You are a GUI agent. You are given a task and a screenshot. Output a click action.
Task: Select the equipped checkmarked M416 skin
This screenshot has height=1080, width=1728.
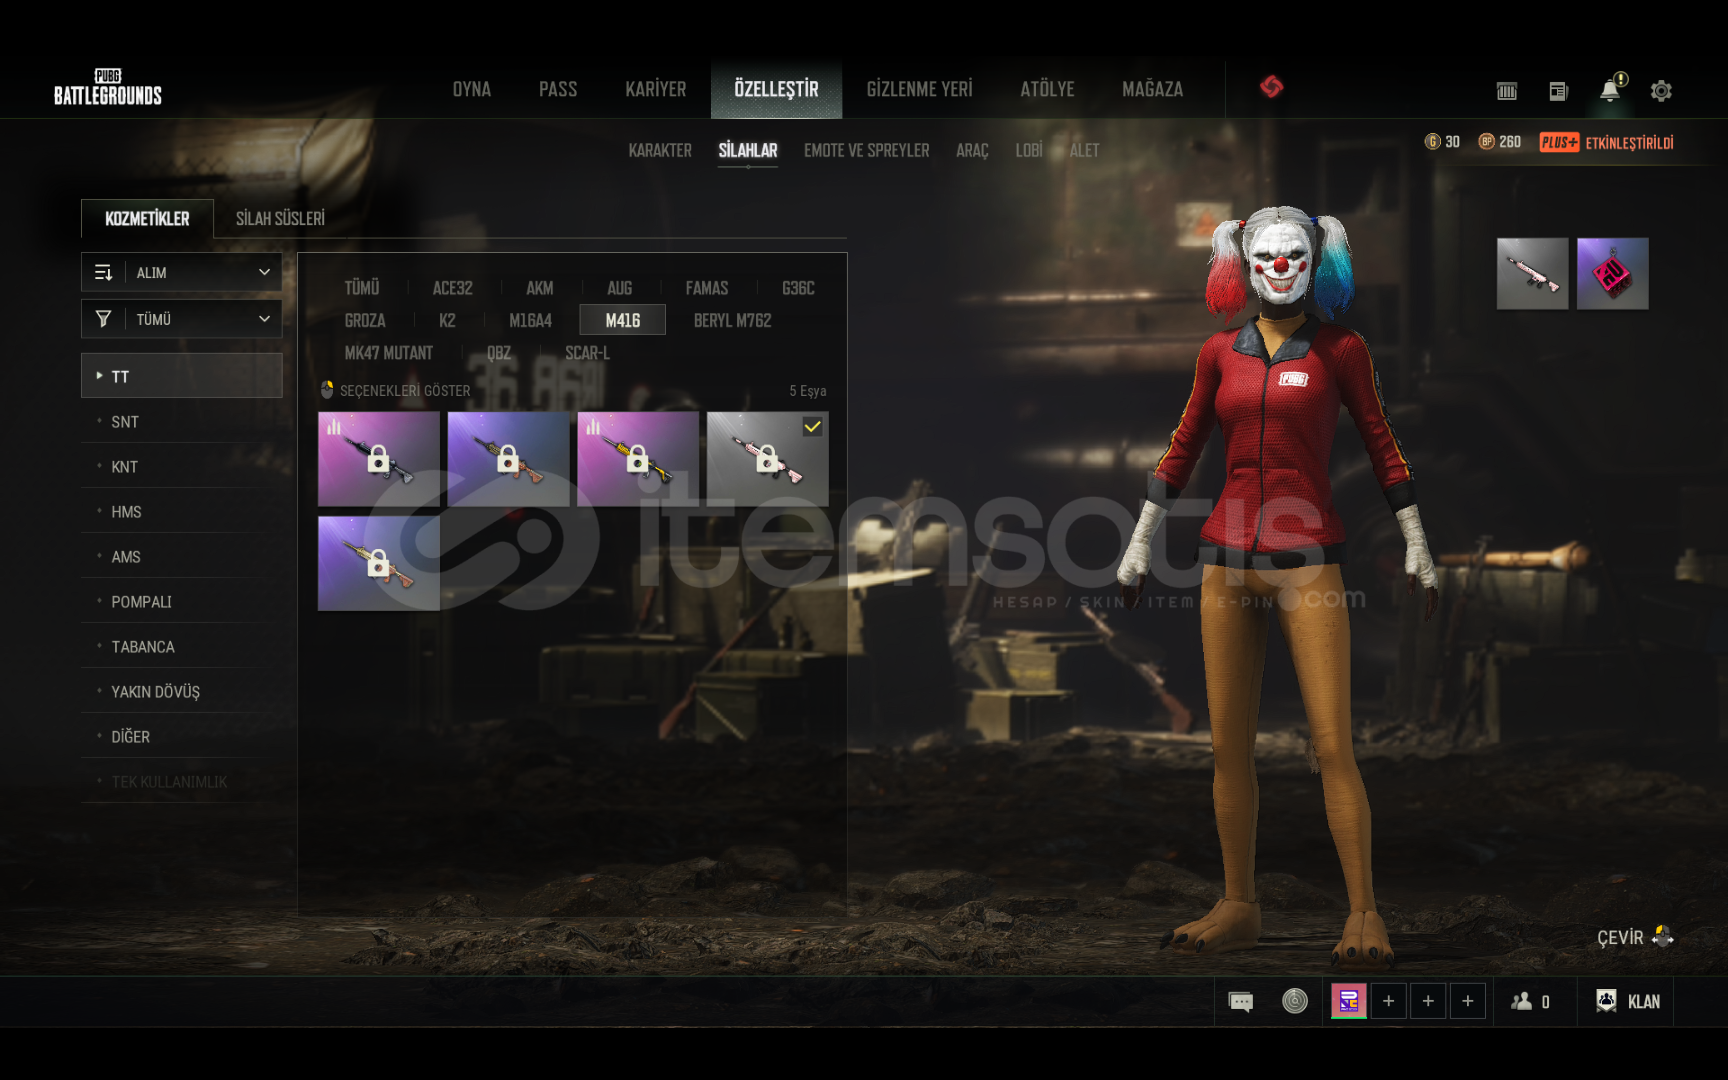tap(768, 459)
